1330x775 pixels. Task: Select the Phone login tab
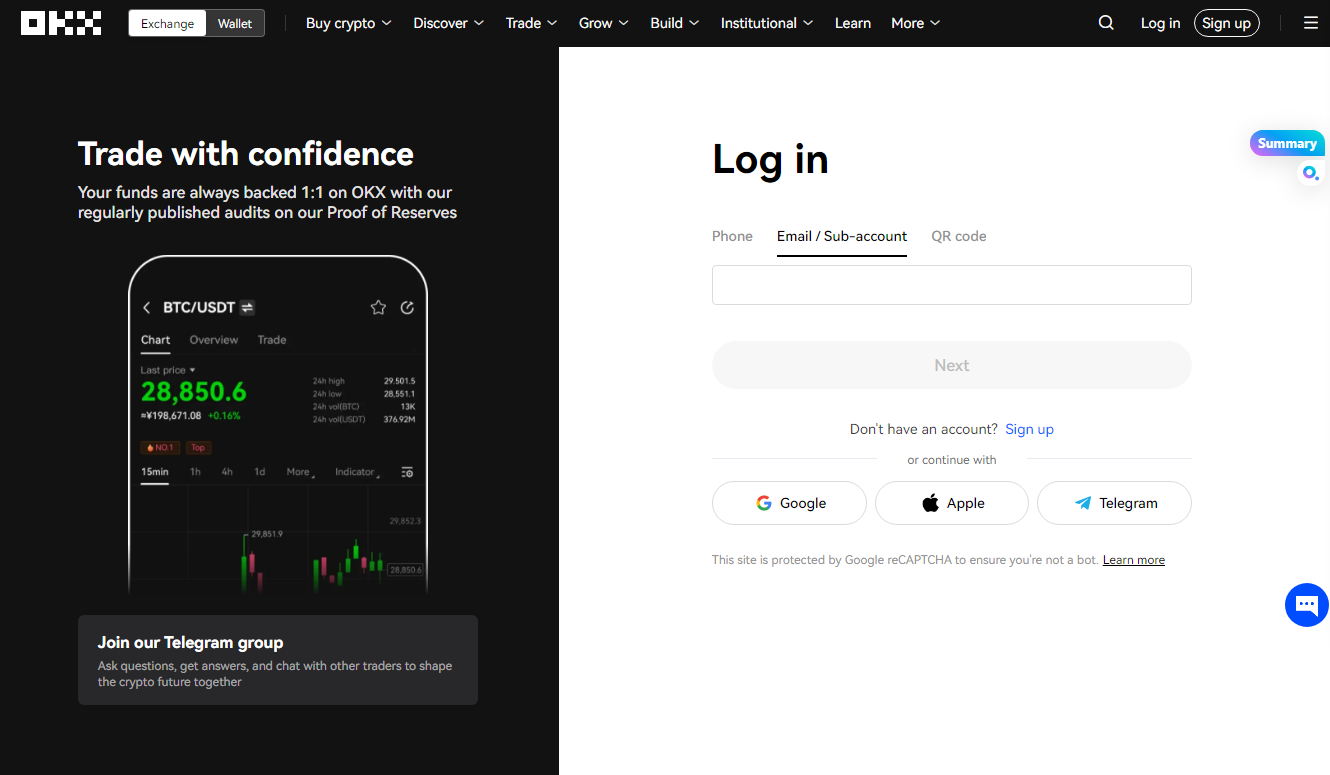coord(732,236)
